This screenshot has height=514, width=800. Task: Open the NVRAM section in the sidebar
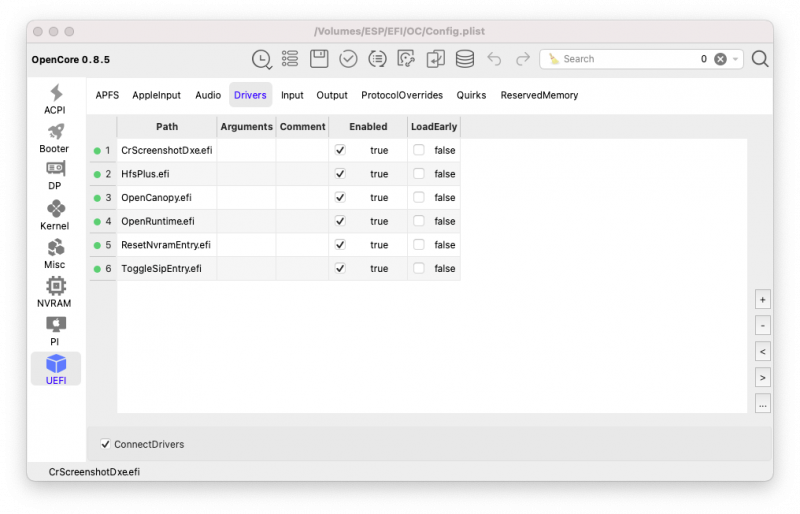pyautogui.click(x=55, y=292)
